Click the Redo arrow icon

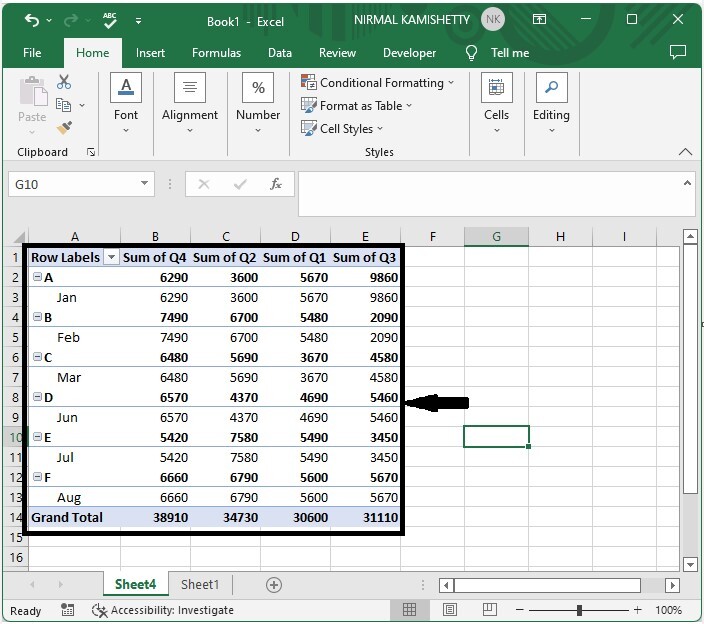coord(71,20)
